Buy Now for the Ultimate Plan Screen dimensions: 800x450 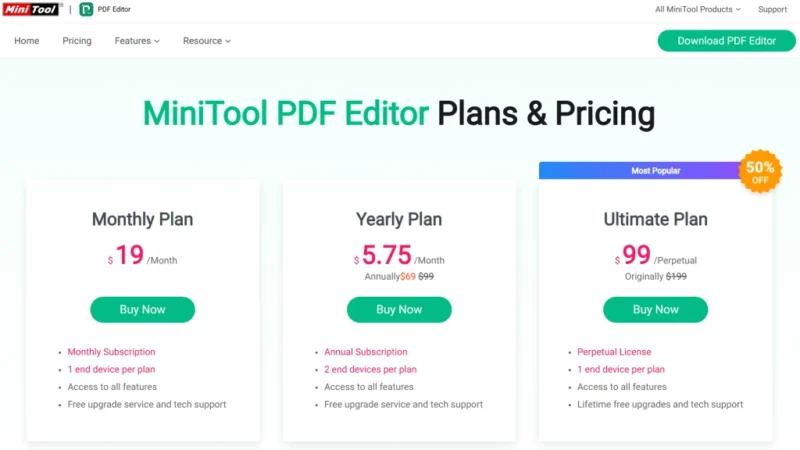click(656, 310)
